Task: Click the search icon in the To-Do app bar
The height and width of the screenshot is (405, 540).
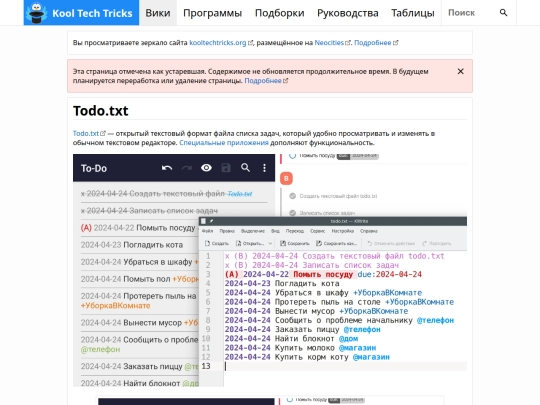Action: click(x=245, y=168)
